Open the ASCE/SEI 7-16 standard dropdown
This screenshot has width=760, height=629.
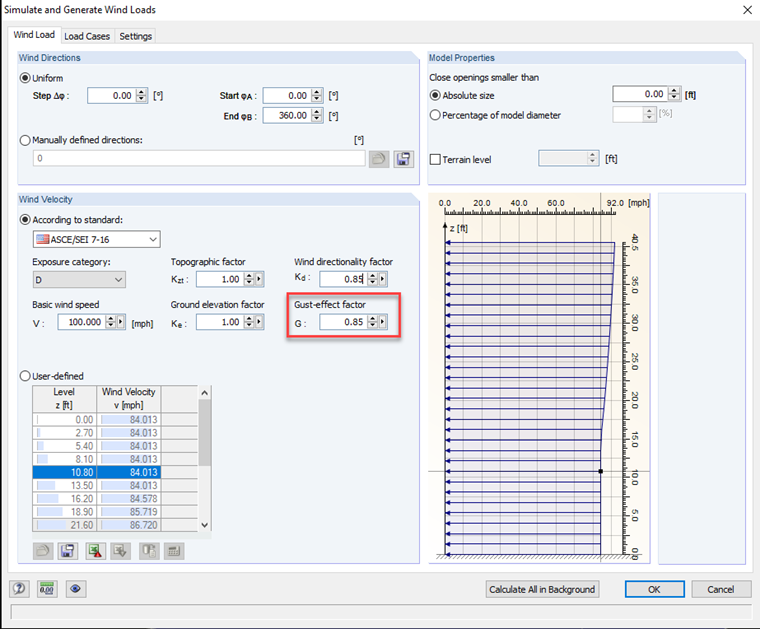[96, 239]
